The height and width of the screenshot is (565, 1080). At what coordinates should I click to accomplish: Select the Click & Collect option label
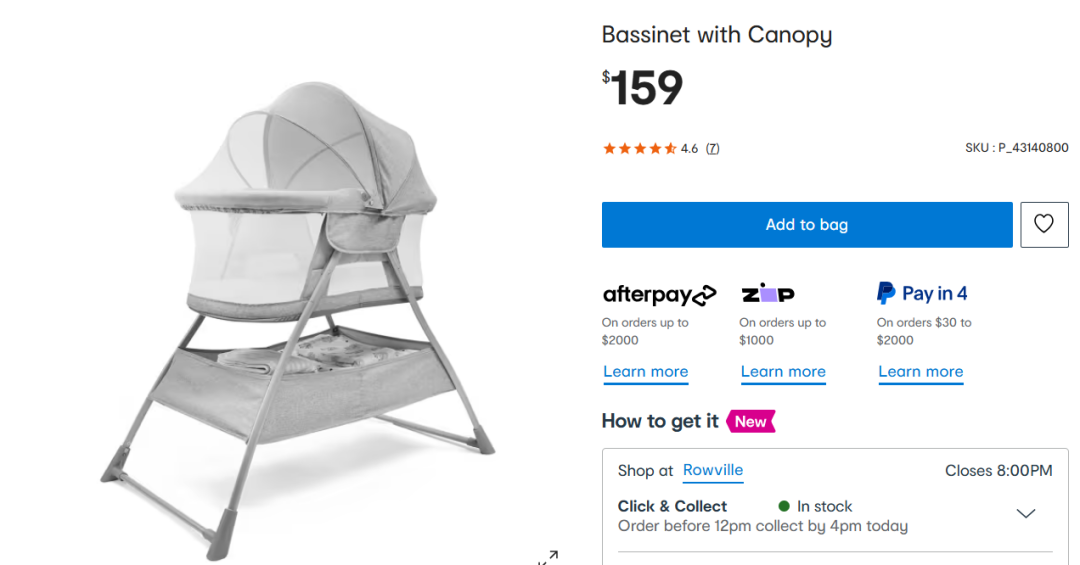point(672,506)
